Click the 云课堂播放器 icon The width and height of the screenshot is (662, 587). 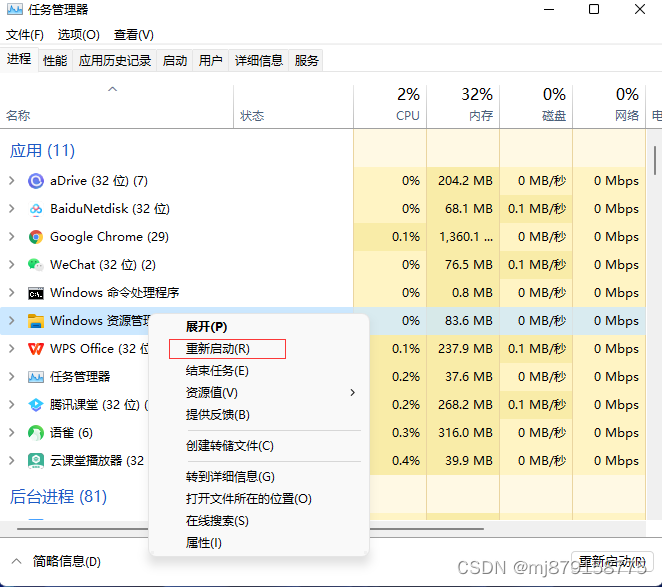tap(36, 460)
